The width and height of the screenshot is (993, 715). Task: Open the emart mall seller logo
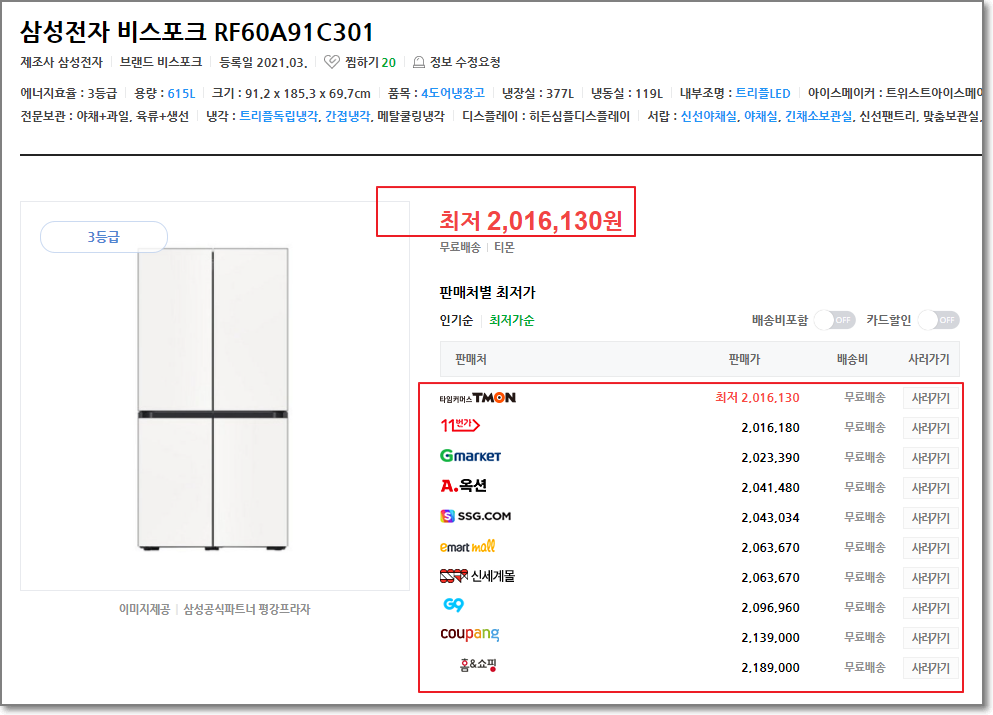[467, 546]
